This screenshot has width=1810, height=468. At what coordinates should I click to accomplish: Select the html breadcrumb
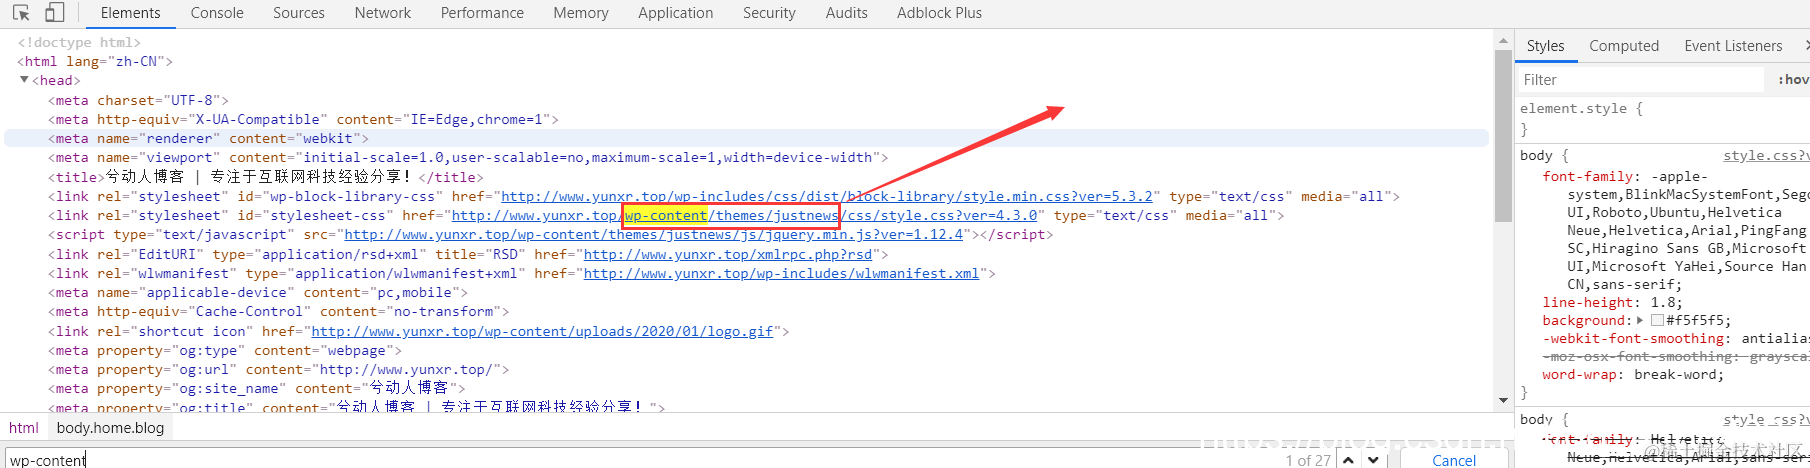coord(24,427)
